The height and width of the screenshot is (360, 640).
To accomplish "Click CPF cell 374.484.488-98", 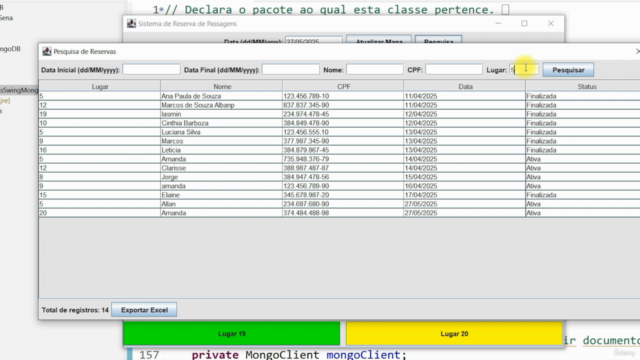I will pos(343,213).
